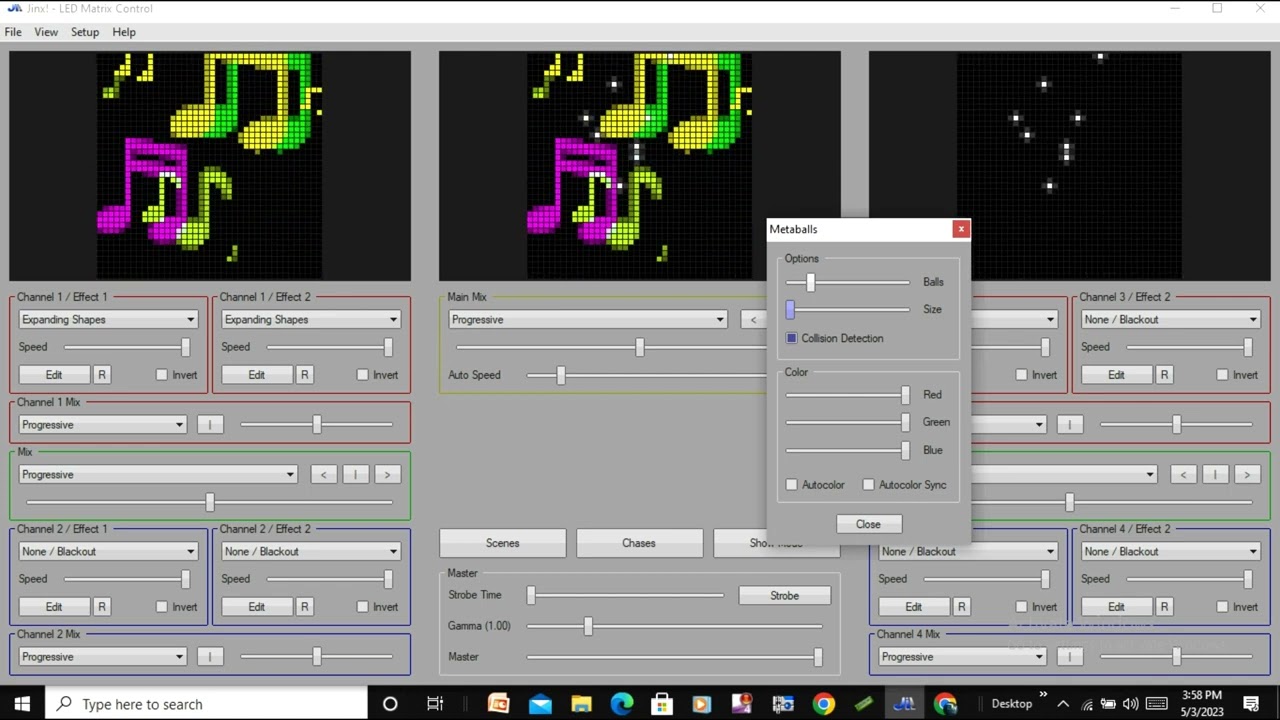Open Channel 2 Effect 1 effect dropdown

point(108,552)
